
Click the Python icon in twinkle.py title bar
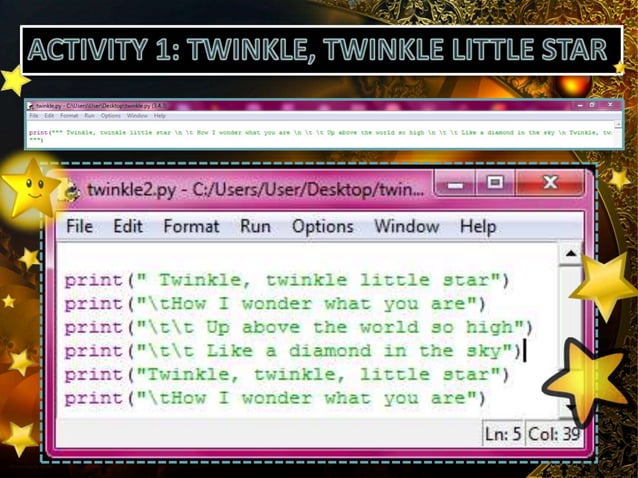point(31,106)
